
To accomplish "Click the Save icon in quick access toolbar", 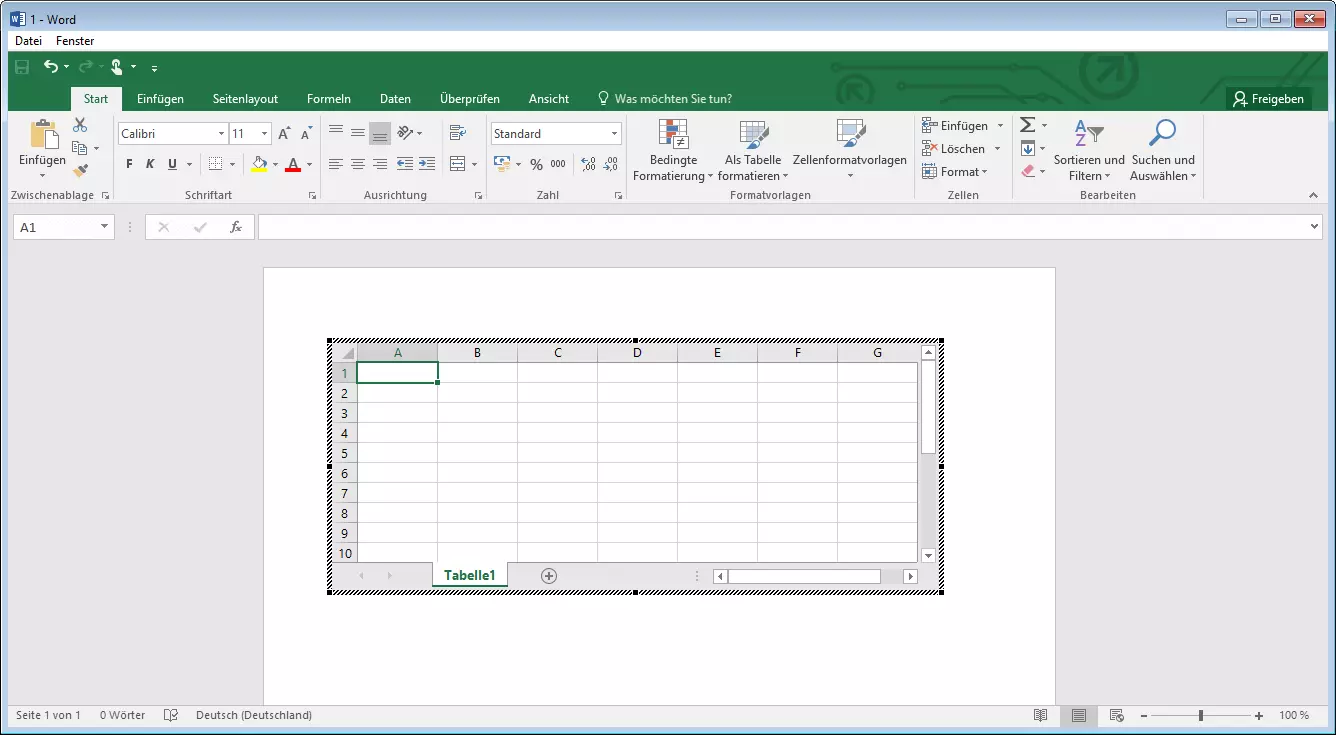I will coord(22,67).
